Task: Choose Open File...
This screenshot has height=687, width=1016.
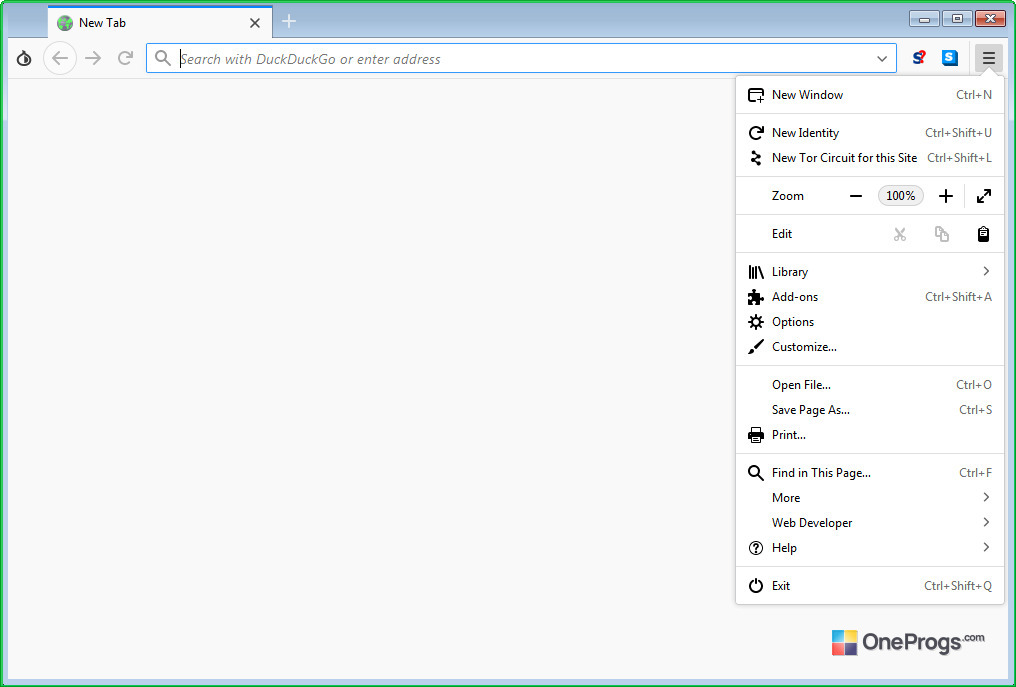Action: coord(870,385)
